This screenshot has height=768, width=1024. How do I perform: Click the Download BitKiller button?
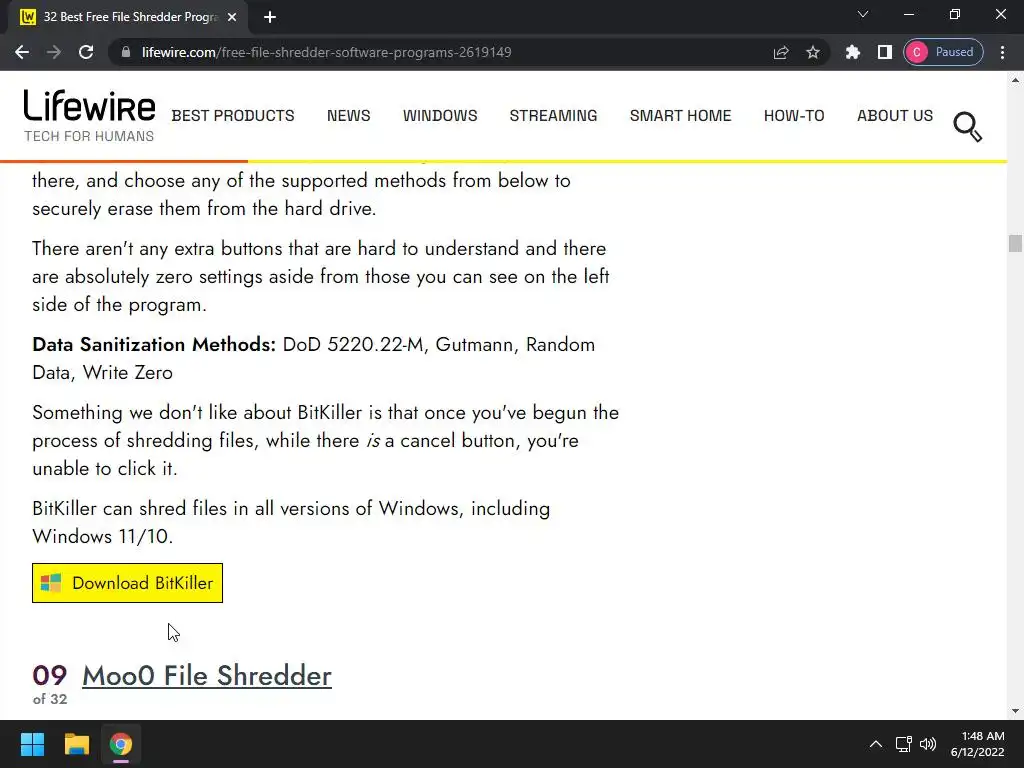click(127, 583)
